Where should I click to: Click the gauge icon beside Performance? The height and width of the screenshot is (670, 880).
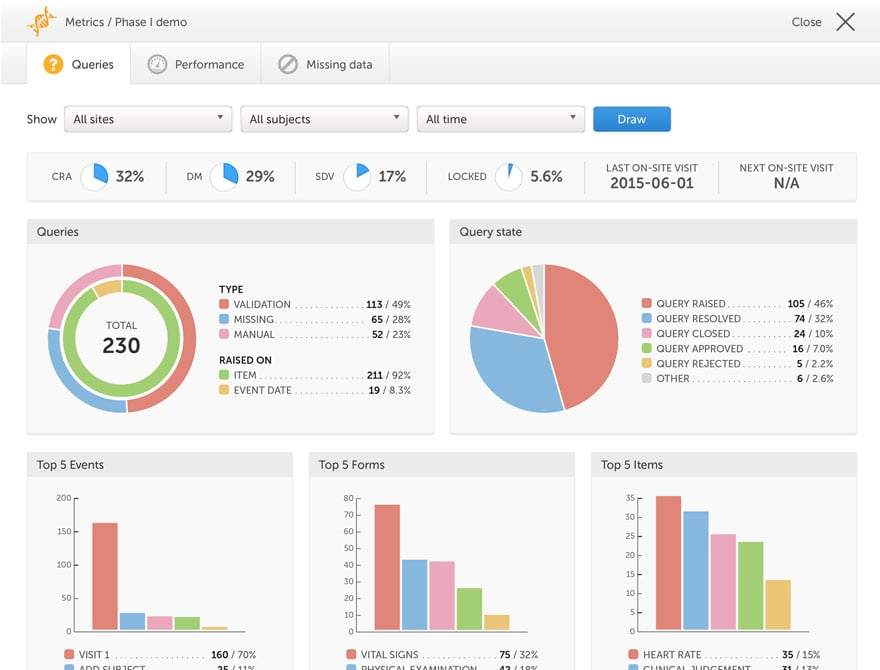click(x=157, y=64)
